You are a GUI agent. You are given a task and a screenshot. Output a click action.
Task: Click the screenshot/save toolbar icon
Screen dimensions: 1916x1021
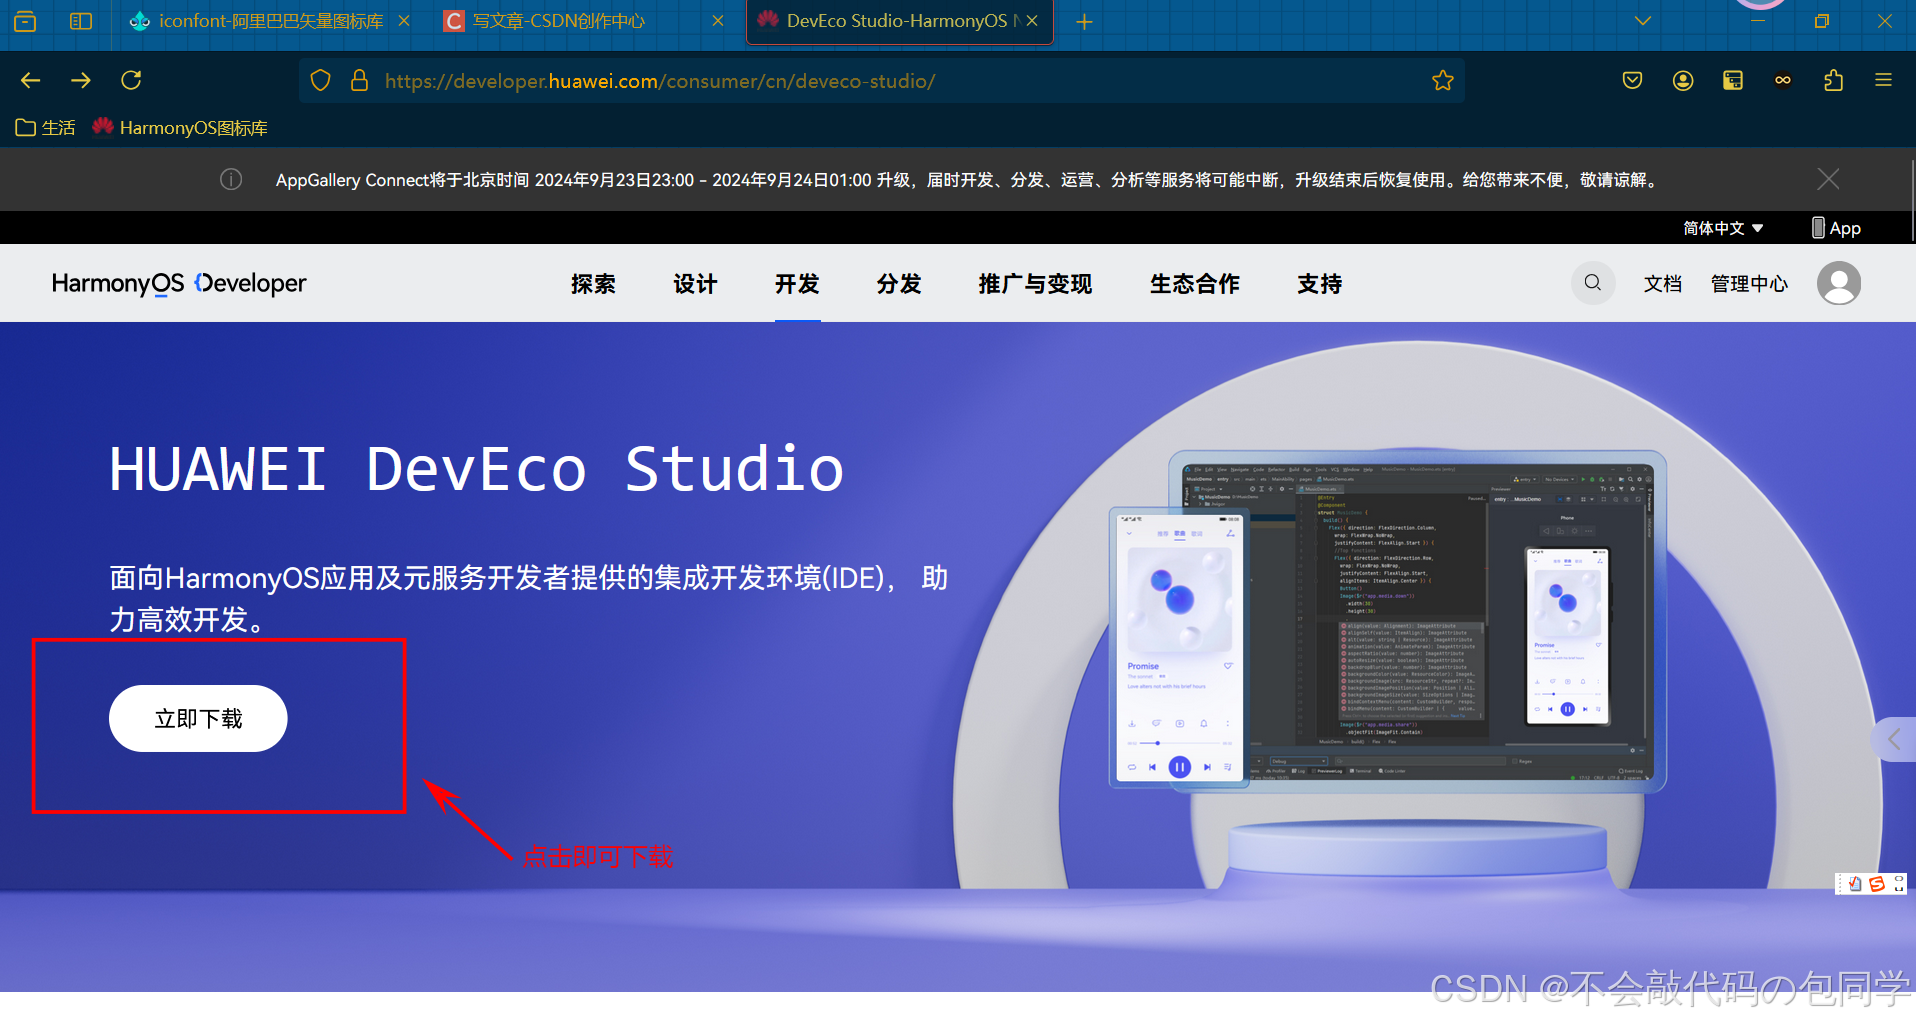(x=1733, y=80)
